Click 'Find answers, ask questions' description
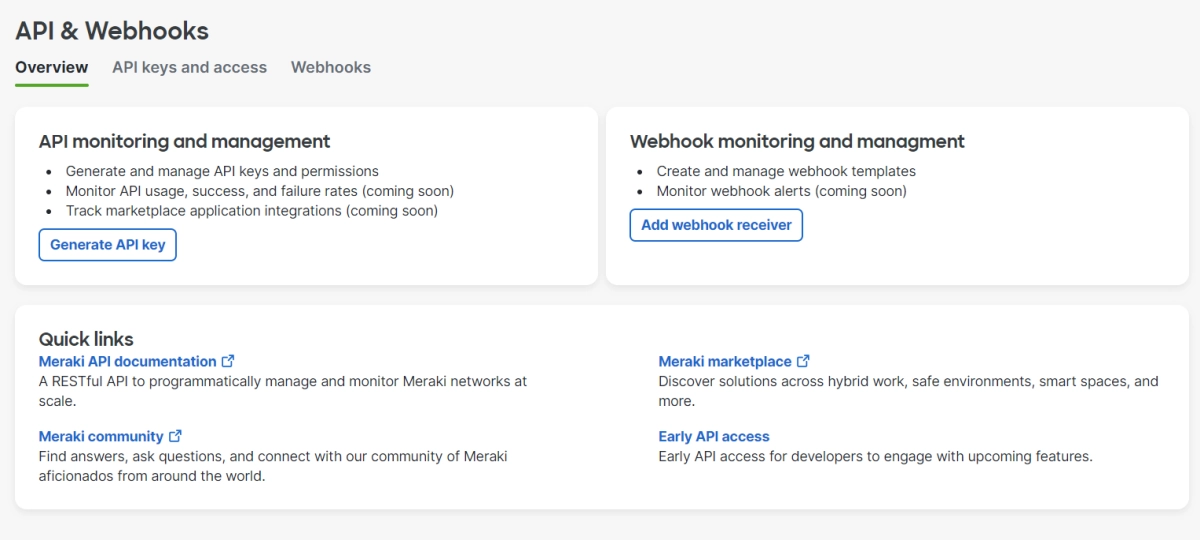This screenshot has width=1200, height=540. pos(273,466)
